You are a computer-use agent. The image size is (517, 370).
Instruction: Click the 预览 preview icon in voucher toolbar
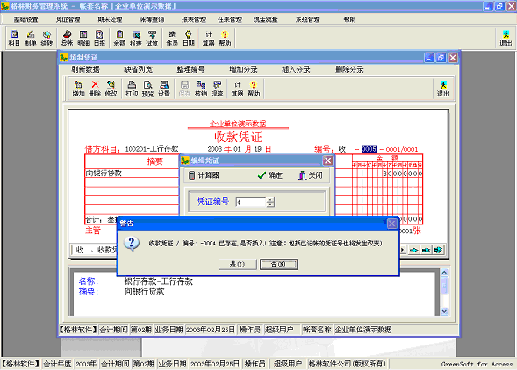pyautogui.click(x=148, y=88)
